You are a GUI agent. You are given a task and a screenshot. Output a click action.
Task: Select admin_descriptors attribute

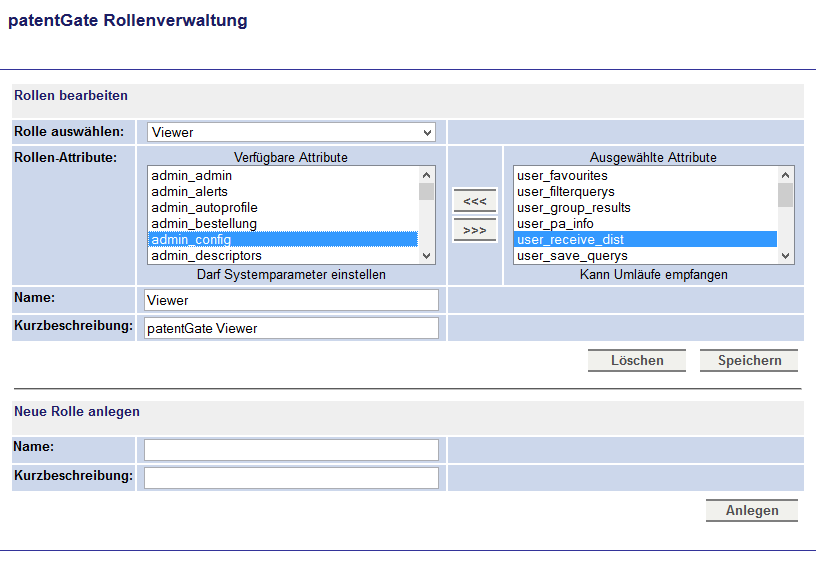pyautogui.click(x=283, y=255)
